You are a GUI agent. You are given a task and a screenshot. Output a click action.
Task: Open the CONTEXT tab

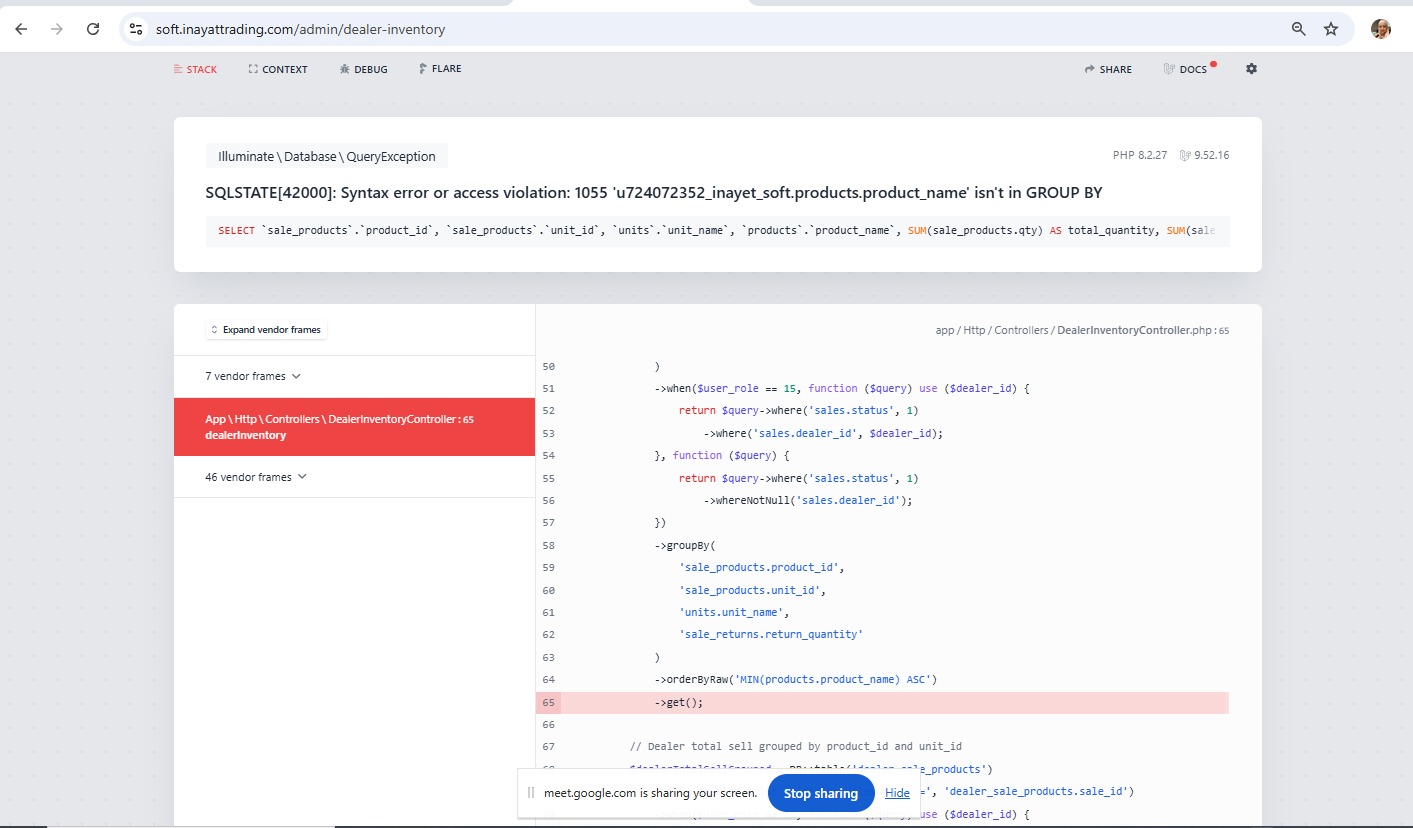coord(278,69)
